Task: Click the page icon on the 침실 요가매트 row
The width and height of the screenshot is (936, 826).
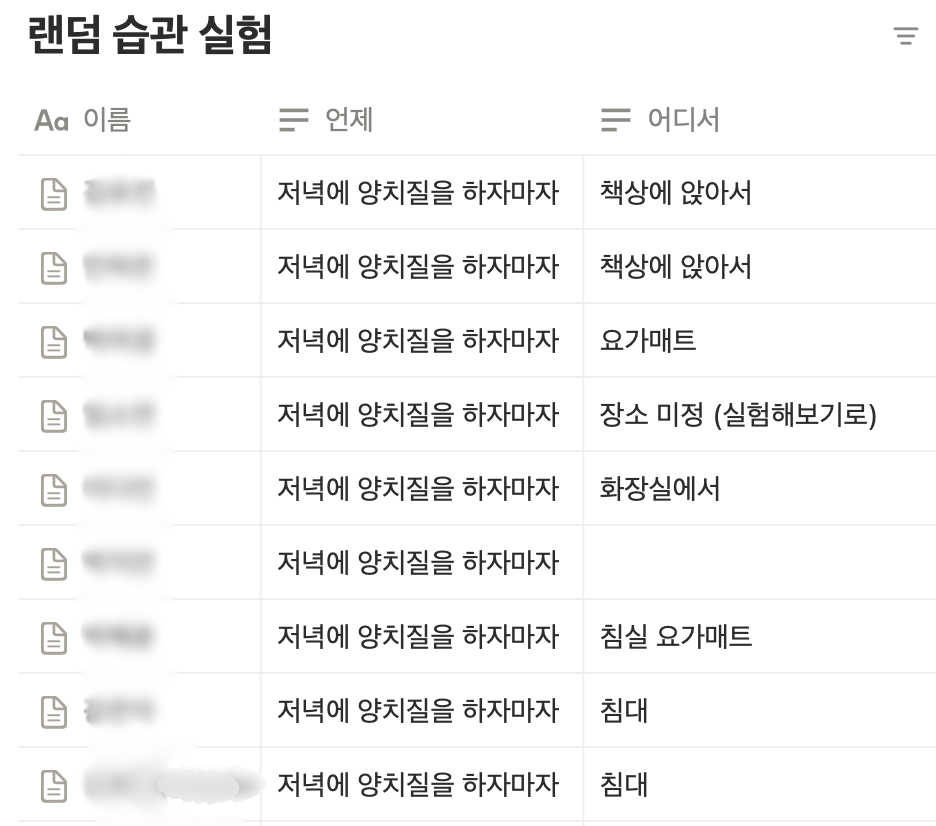Action: click(x=53, y=636)
